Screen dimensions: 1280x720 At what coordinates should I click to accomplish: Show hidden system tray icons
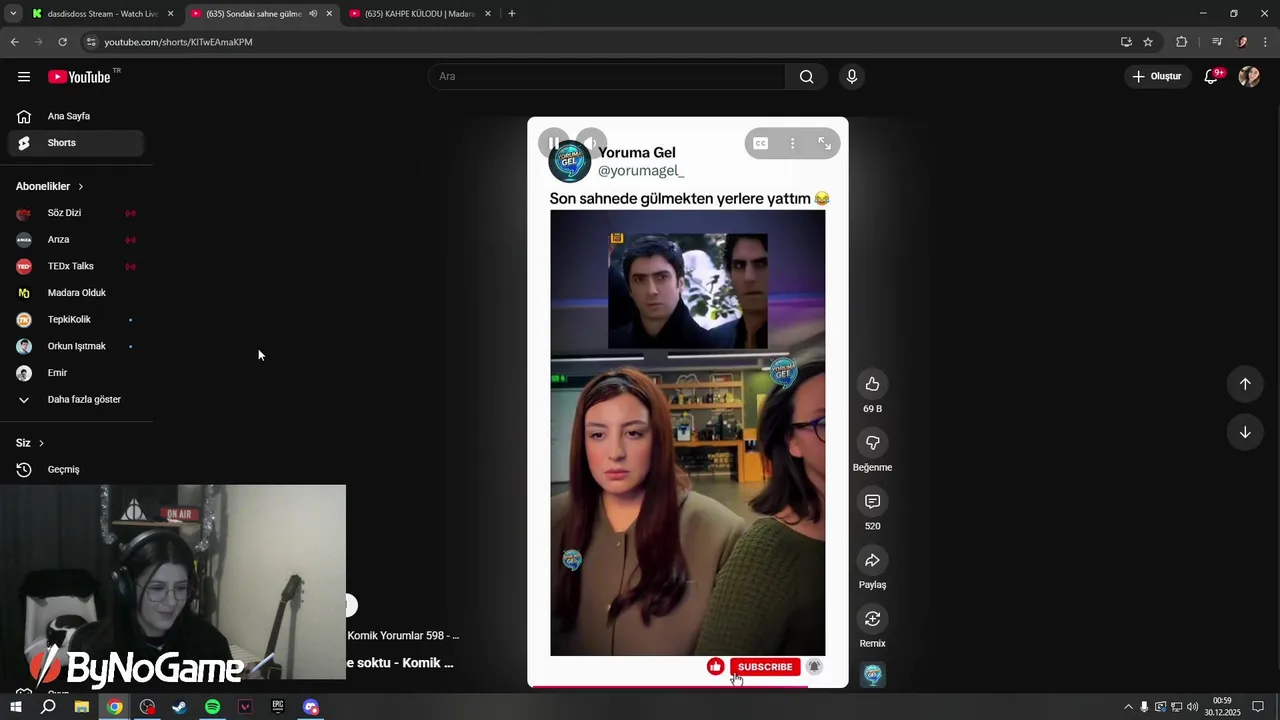pos(1129,707)
